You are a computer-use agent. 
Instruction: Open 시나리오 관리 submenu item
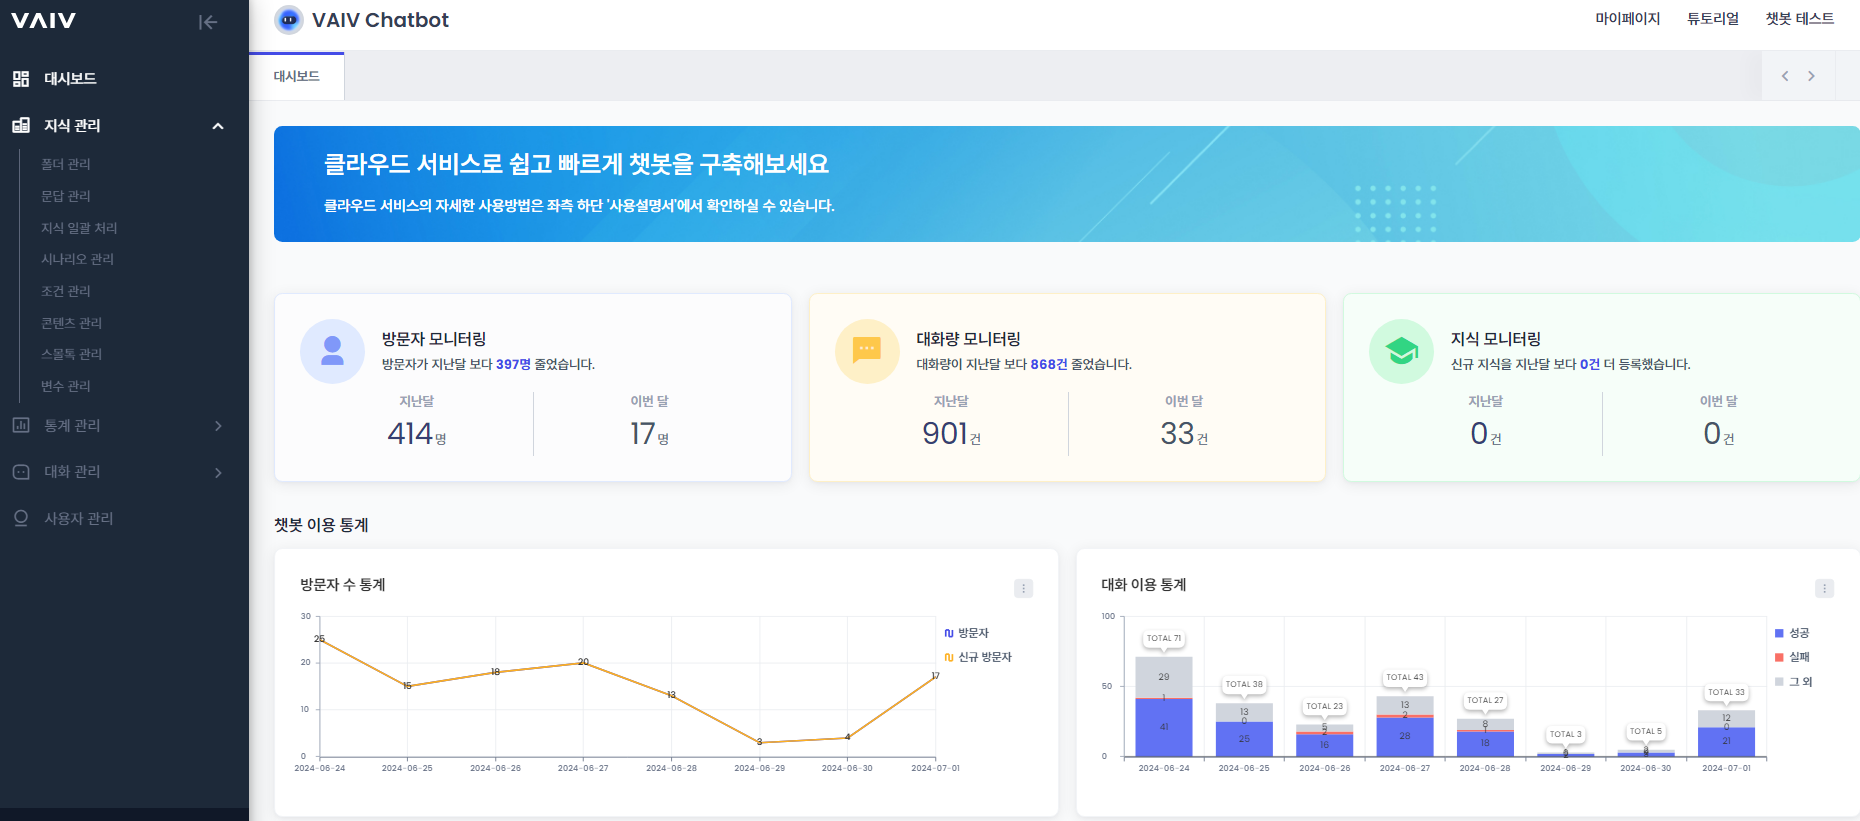78,259
